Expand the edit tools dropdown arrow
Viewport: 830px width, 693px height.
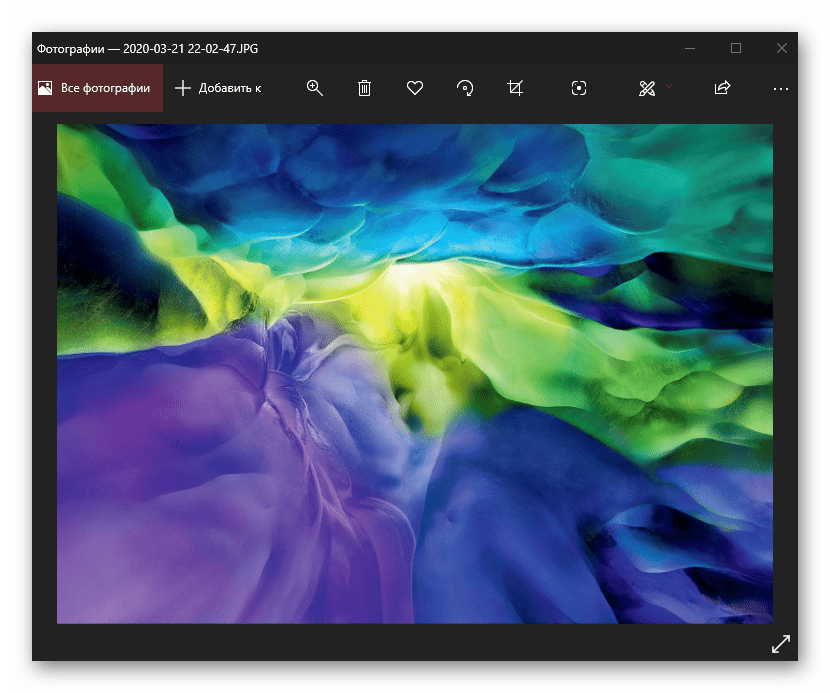pos(669,86)
